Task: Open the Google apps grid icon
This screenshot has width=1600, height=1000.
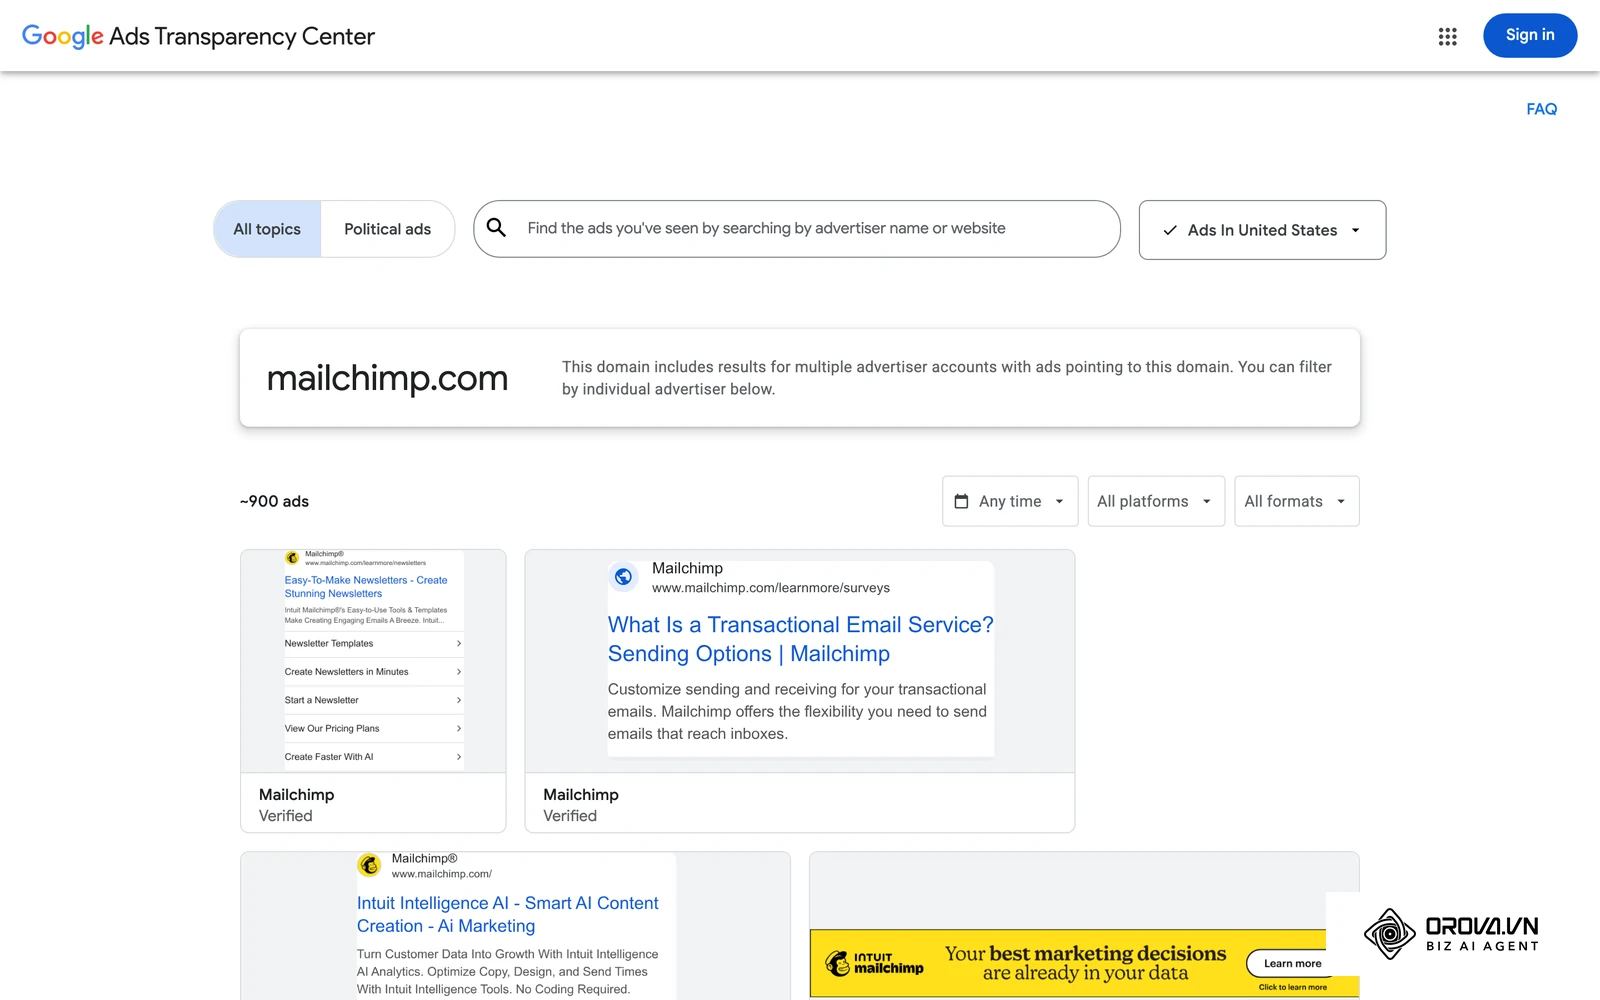Action: [x=1447, y=36]
